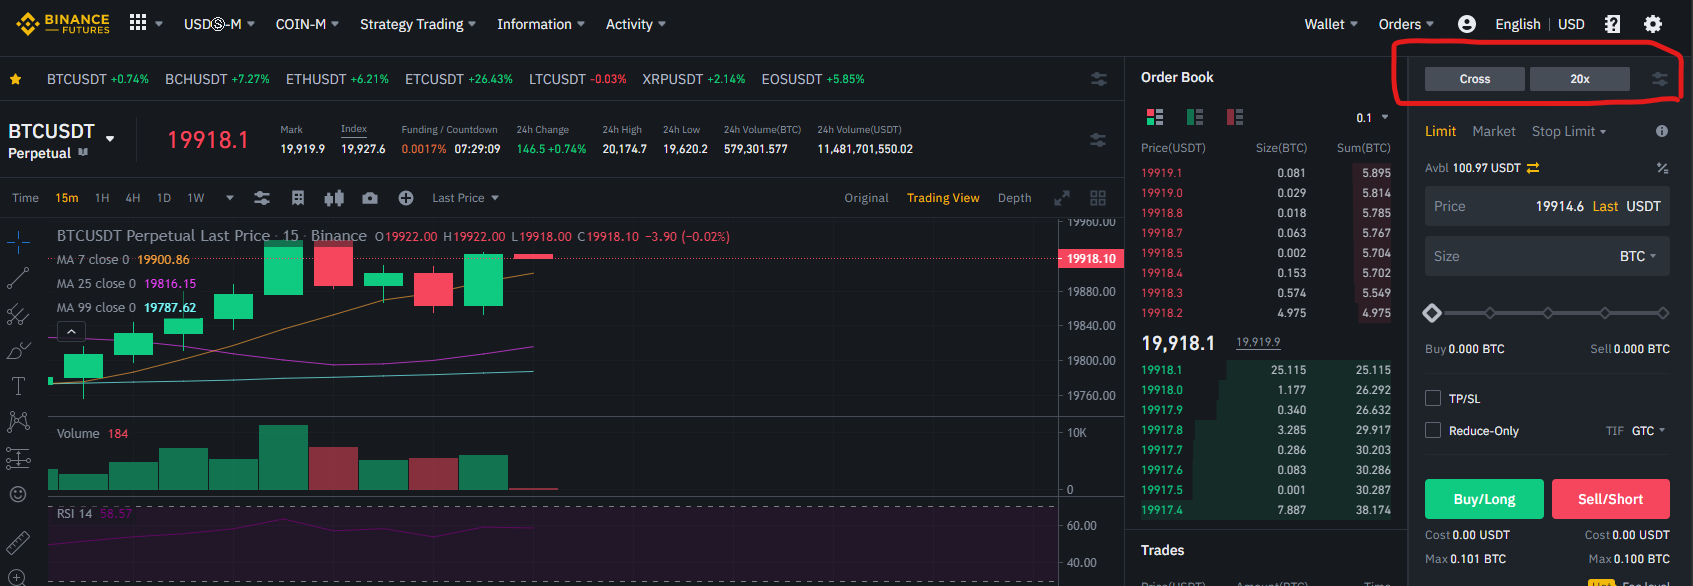Expand more time intervals dropdown arrow
This screenshot has width=1693, height=586.
[230, 198]
